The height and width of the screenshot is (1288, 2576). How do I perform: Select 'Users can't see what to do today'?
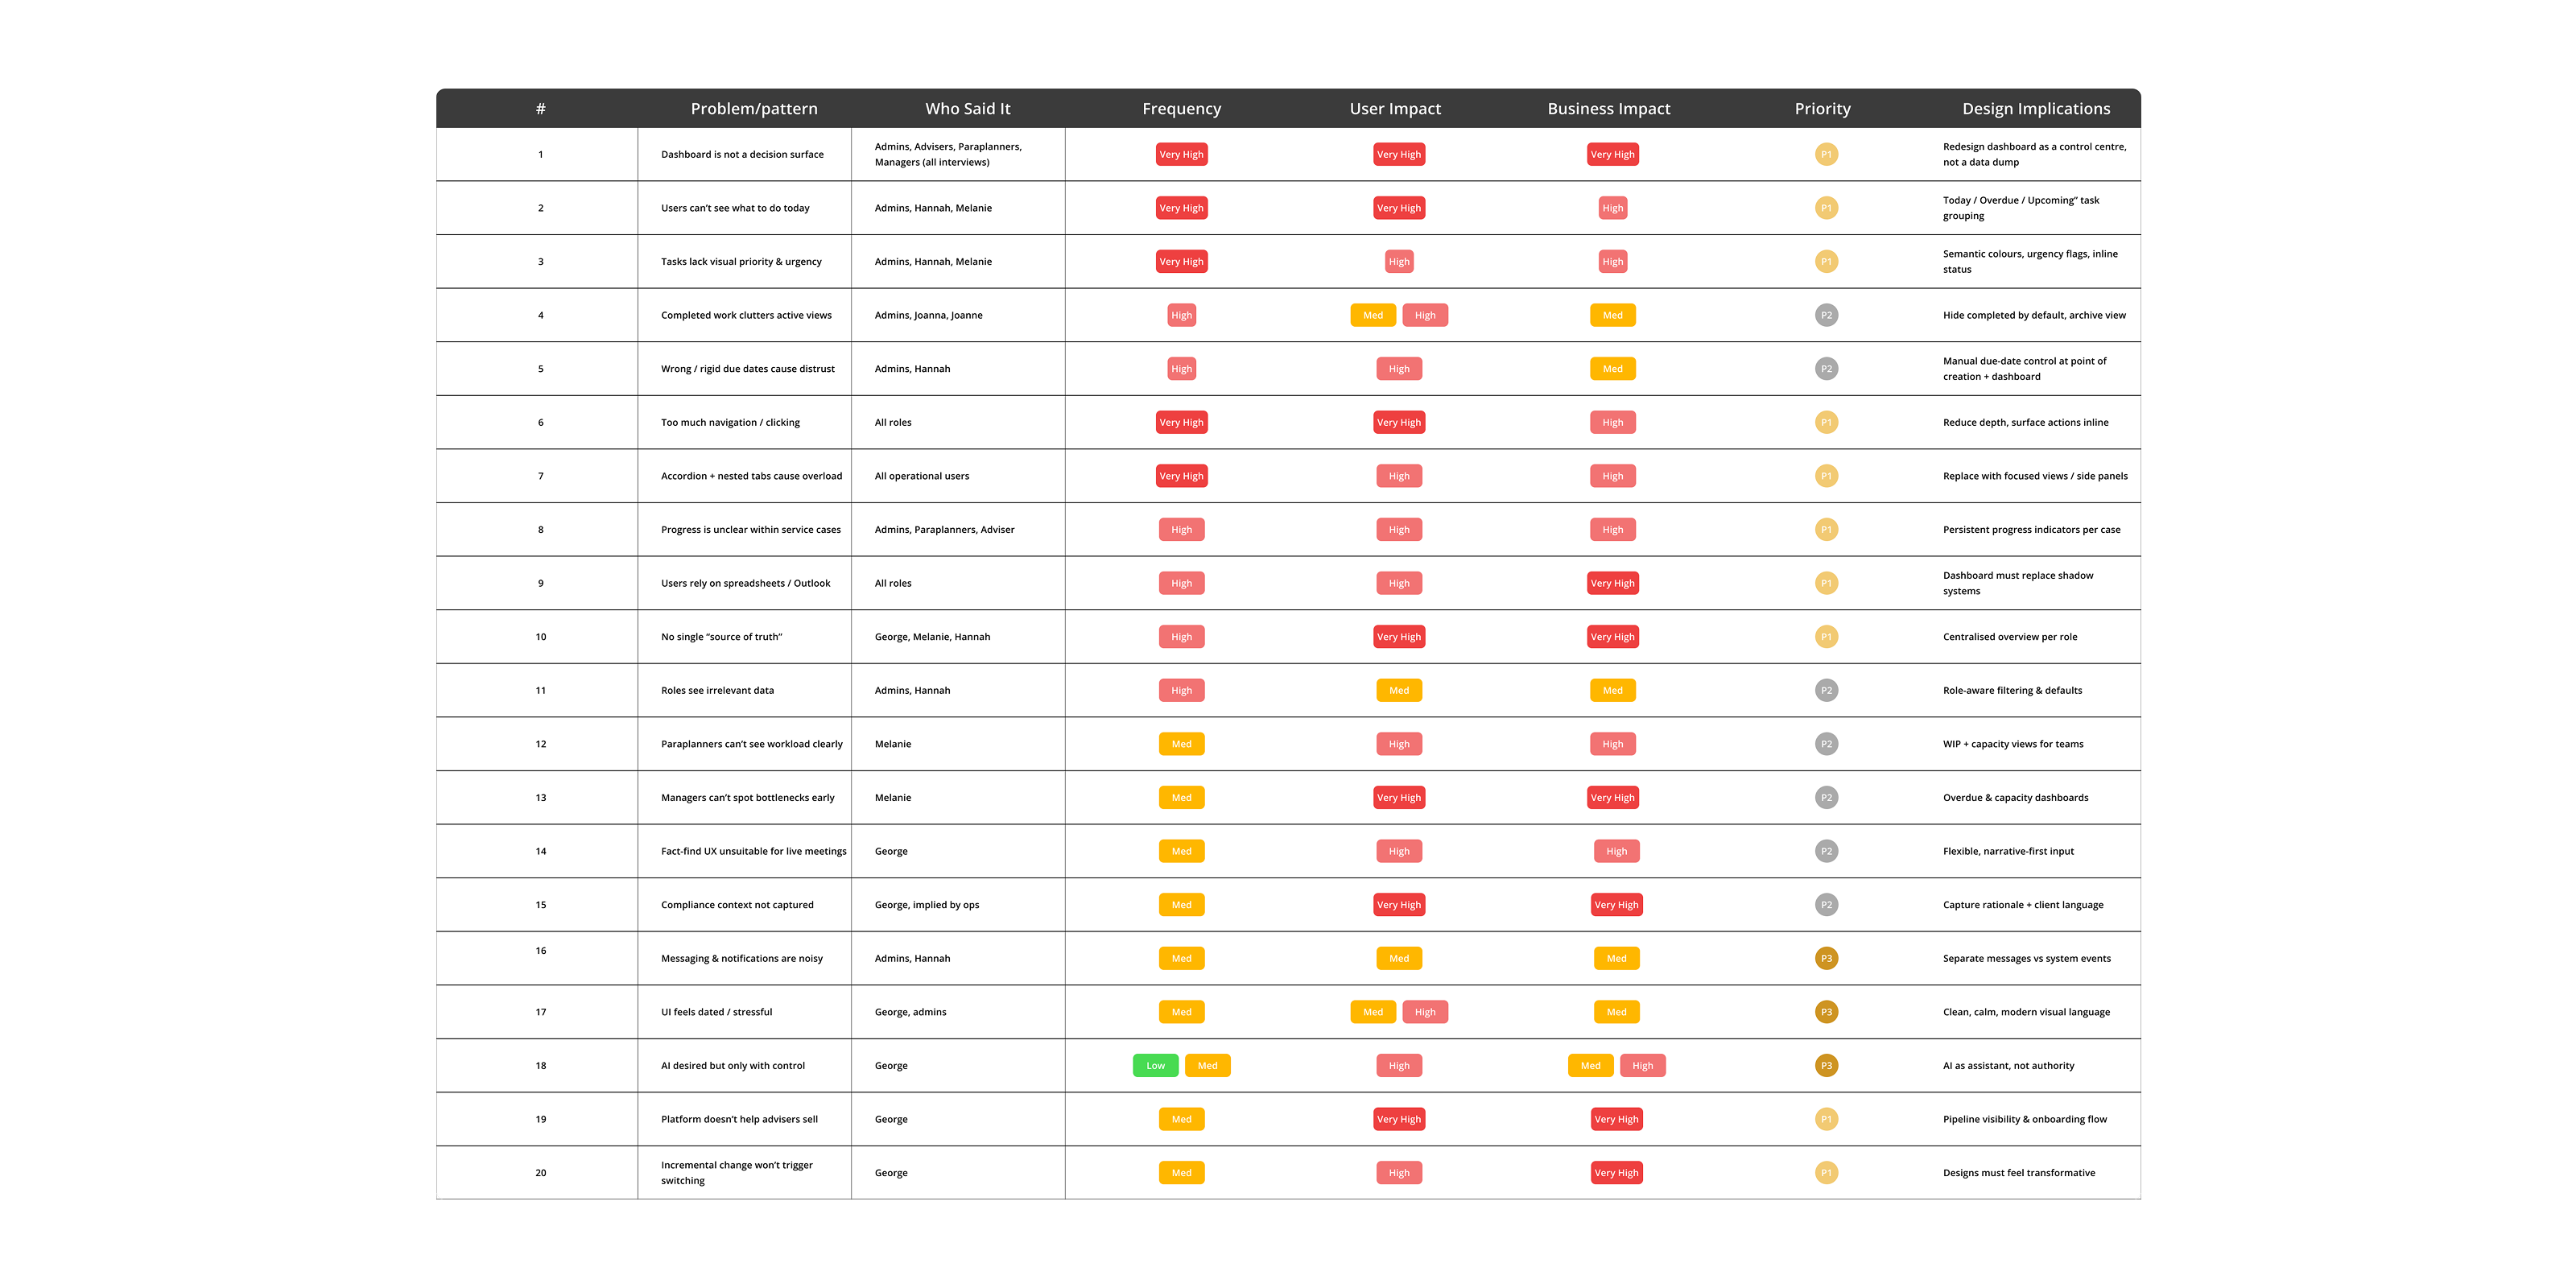pyautogui.click(x=735, y=208)
